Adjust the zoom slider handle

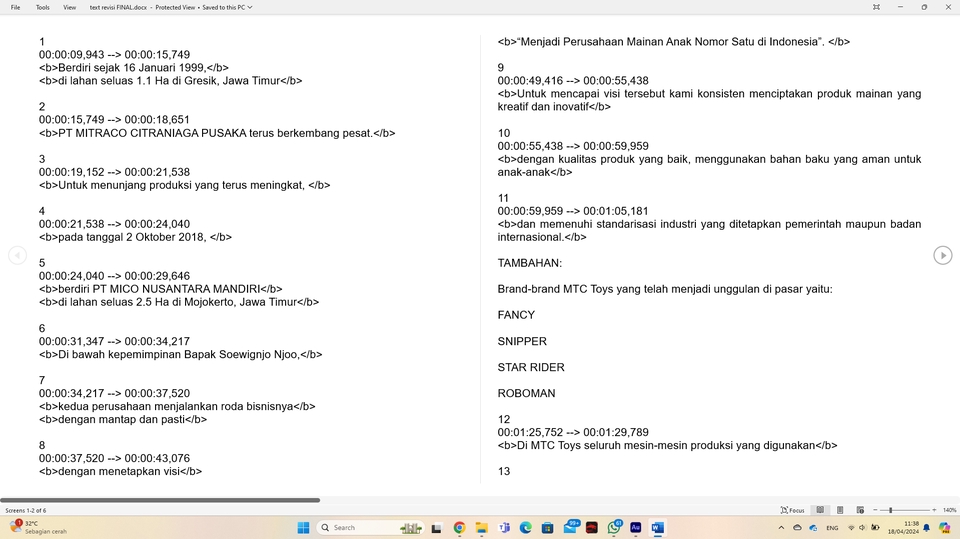click(x=890, y=510)
